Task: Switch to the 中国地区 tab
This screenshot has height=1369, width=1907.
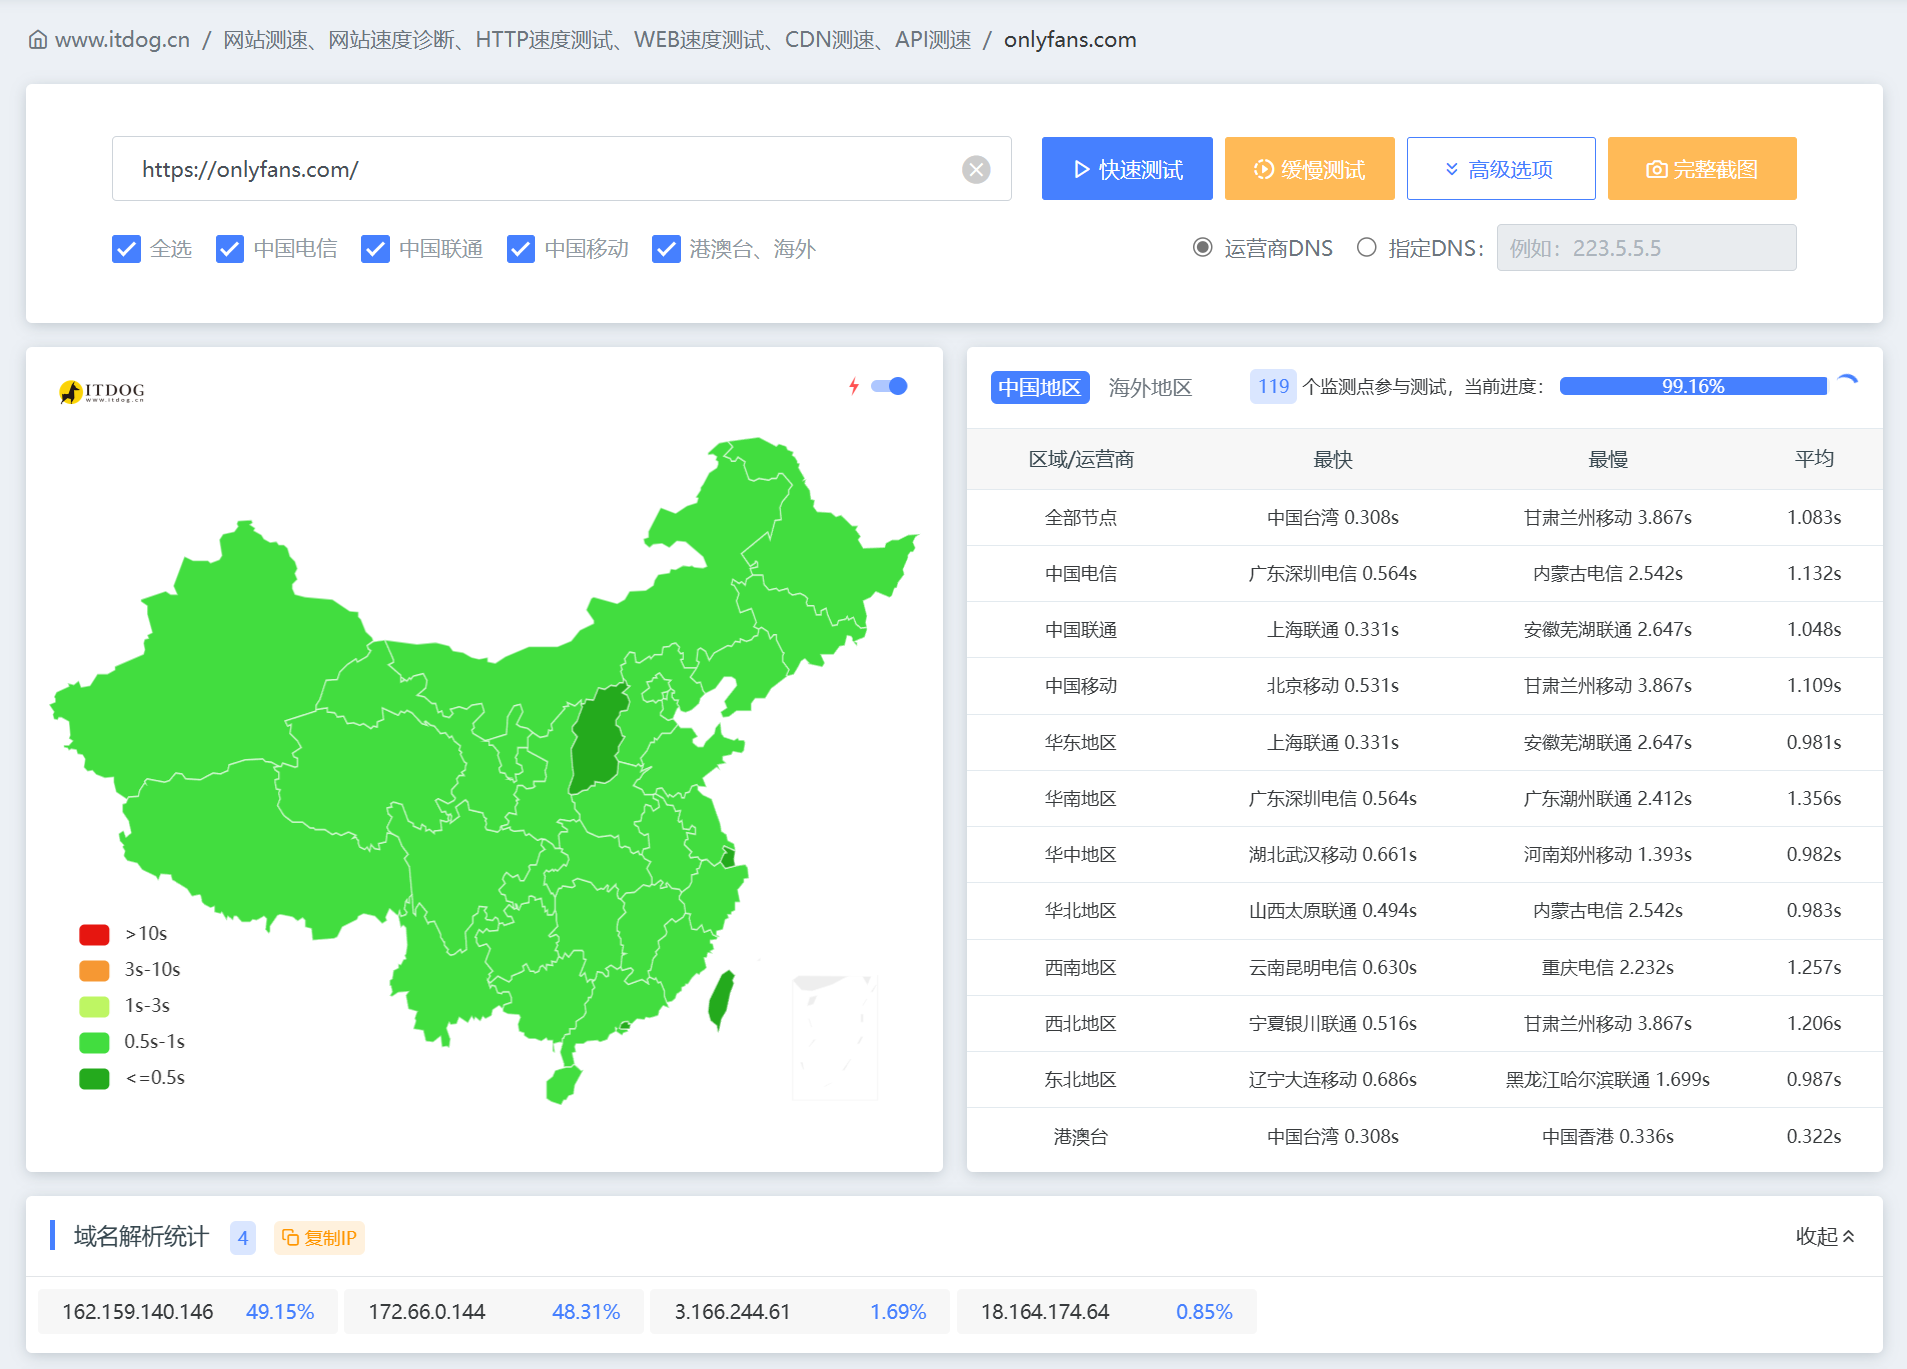Action: (x=1040, y=387)
